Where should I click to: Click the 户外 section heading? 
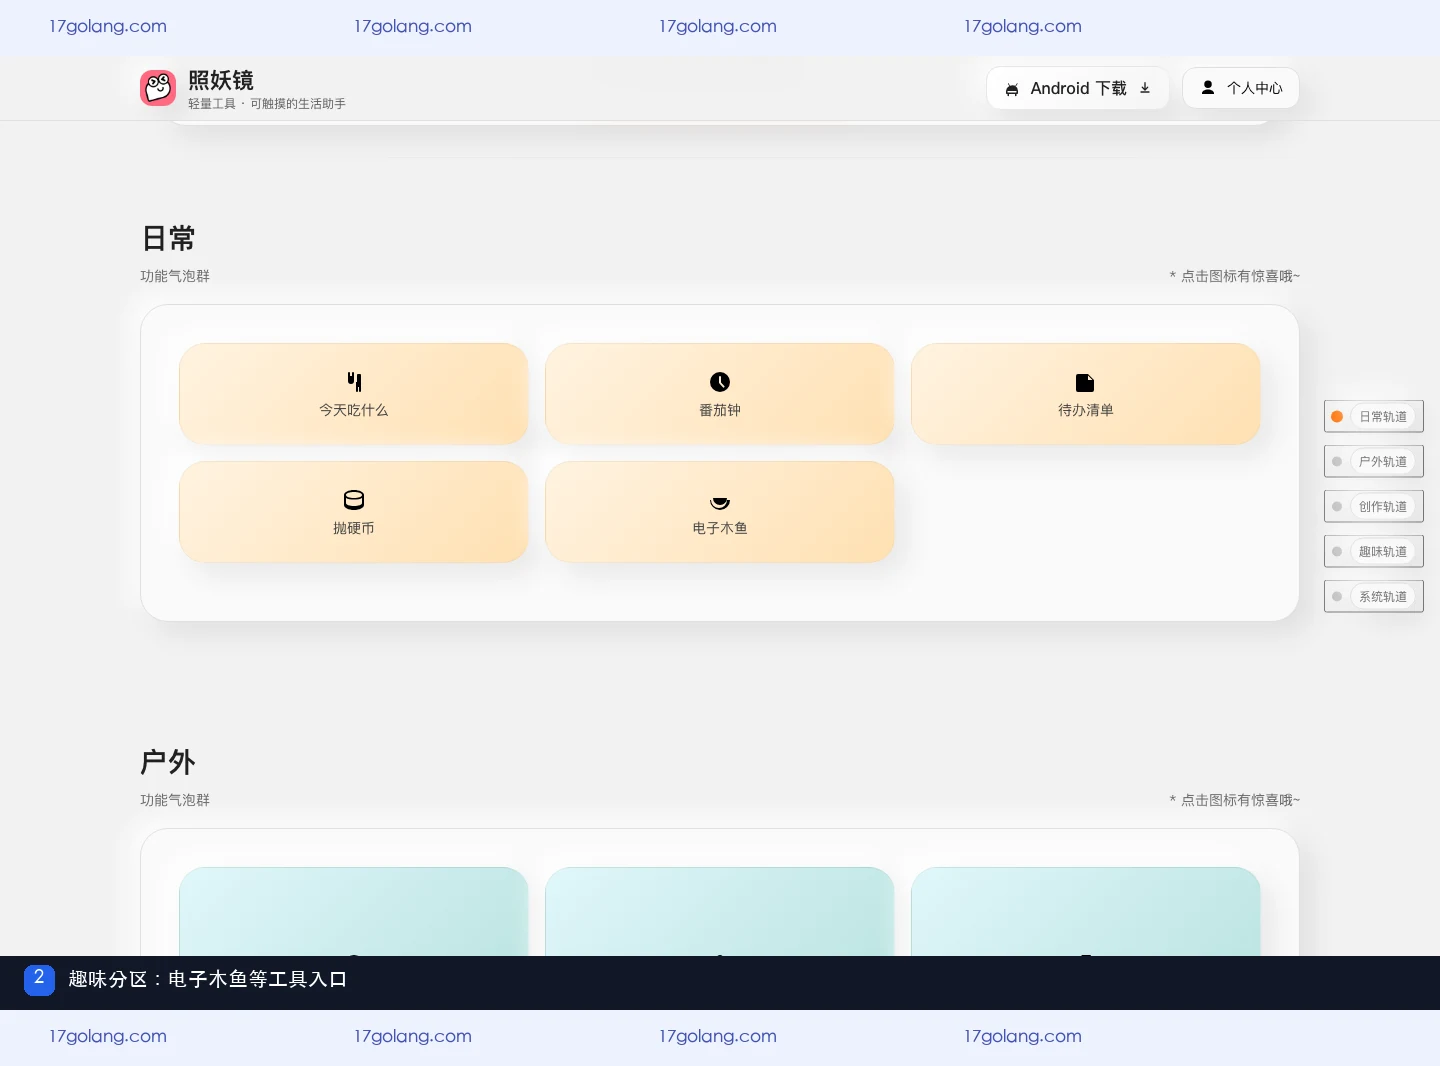coord(168,762)
